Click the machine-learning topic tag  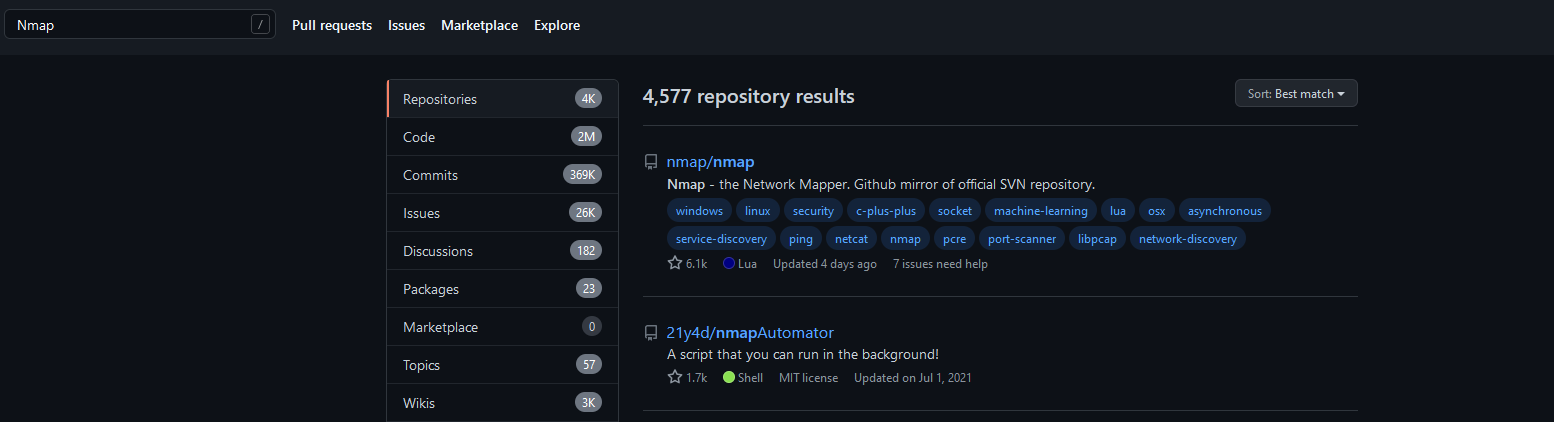click(1040, 211)
